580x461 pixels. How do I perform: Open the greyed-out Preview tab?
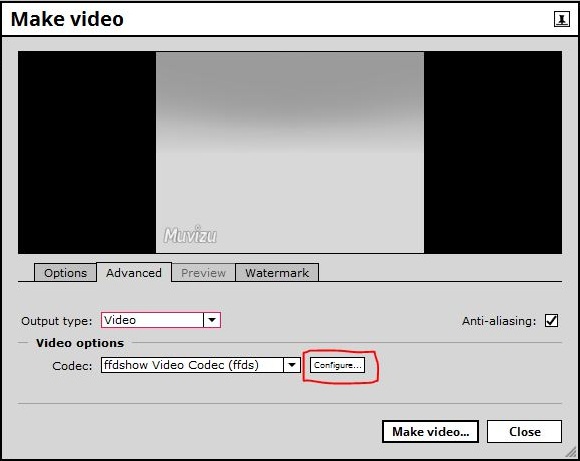click(x=203, y=273)
